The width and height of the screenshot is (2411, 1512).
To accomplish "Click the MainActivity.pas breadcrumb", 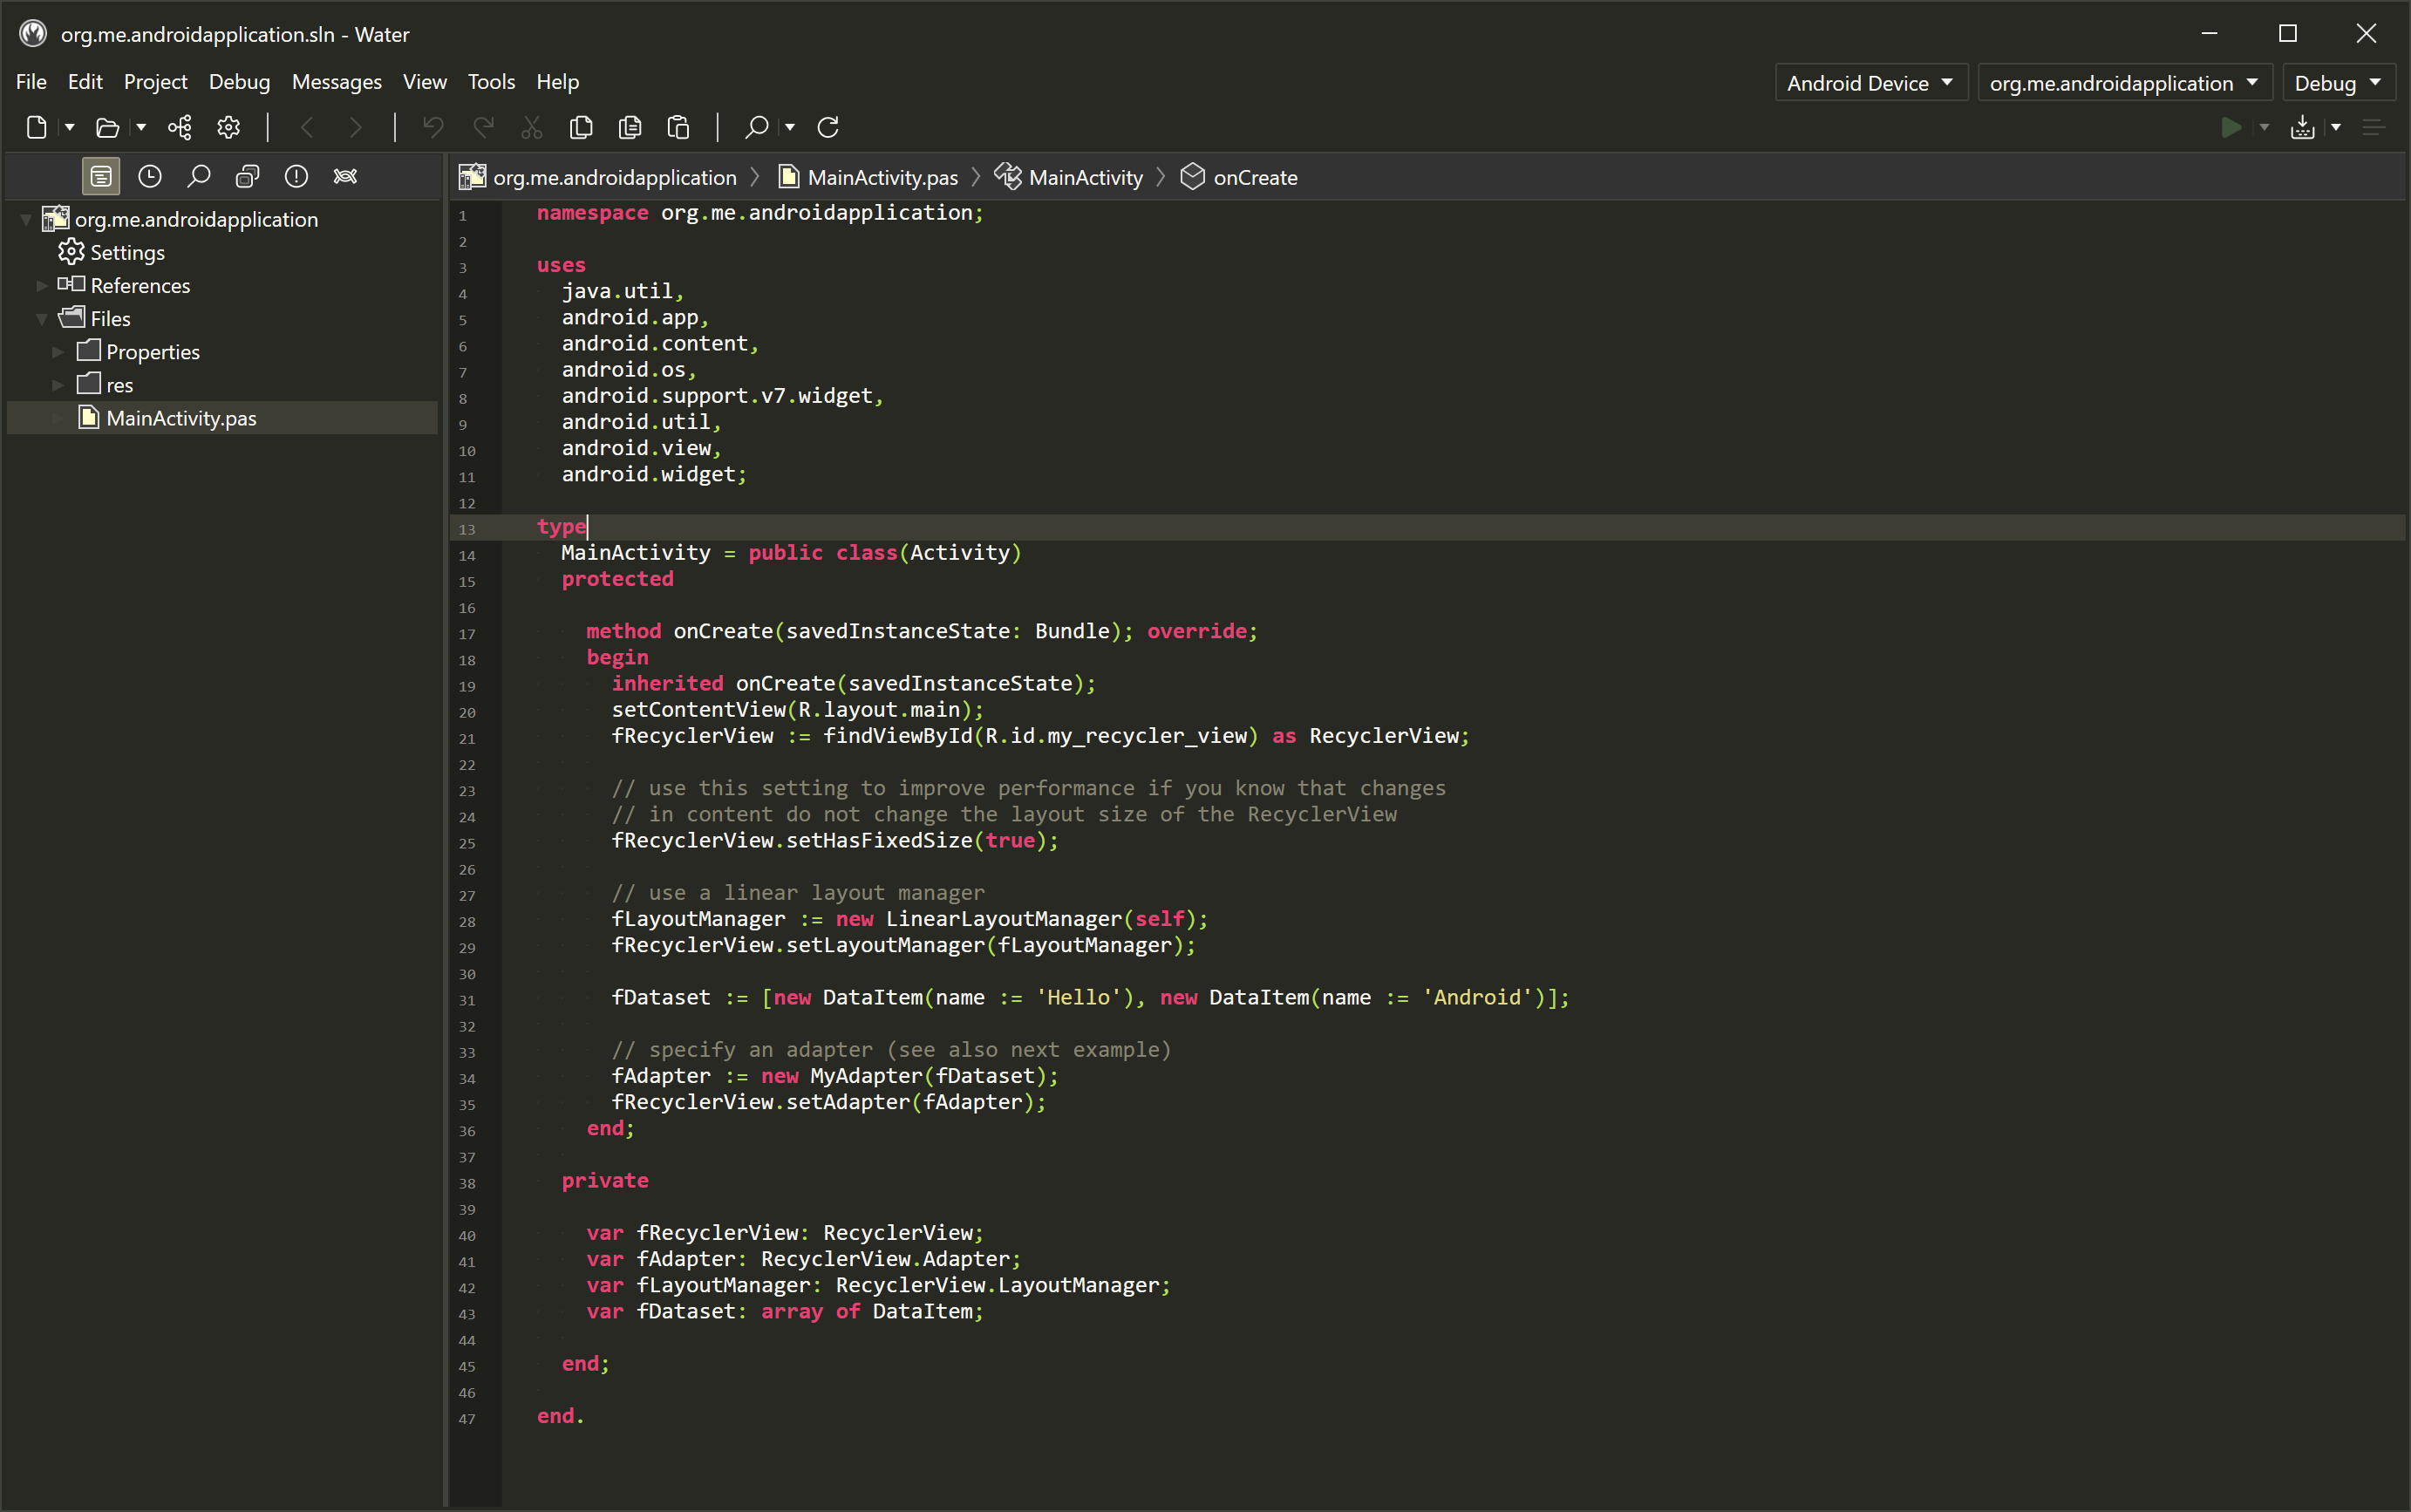I will (882, 177).
